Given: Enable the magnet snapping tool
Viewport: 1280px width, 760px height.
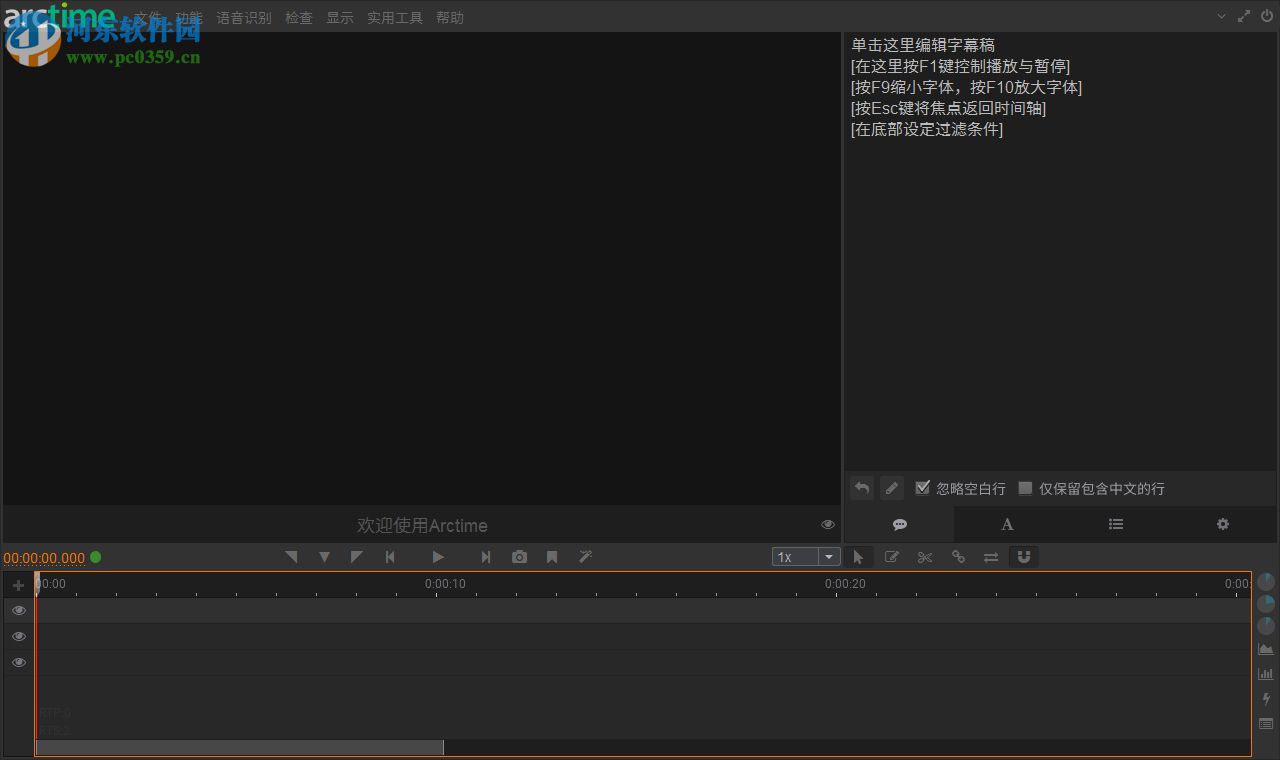Looking at the screenshot, I should (1024, 557).
